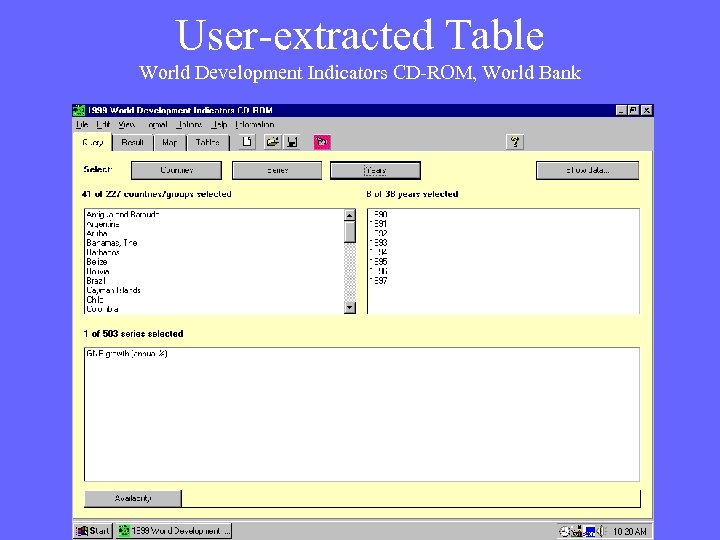Click the Availability button

[133, 498]
